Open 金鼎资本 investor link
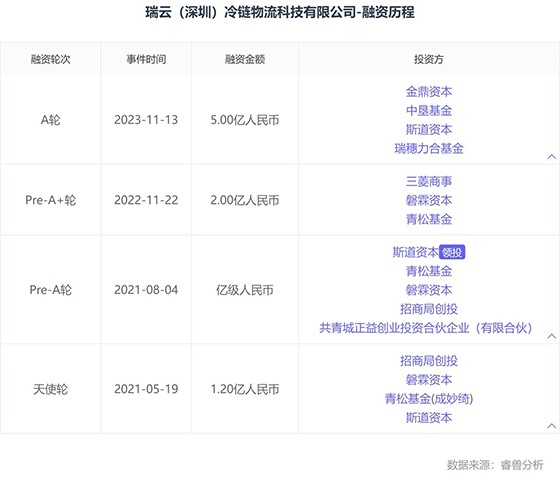This screenshot has height=480, width=560. (x=429, y=92)
